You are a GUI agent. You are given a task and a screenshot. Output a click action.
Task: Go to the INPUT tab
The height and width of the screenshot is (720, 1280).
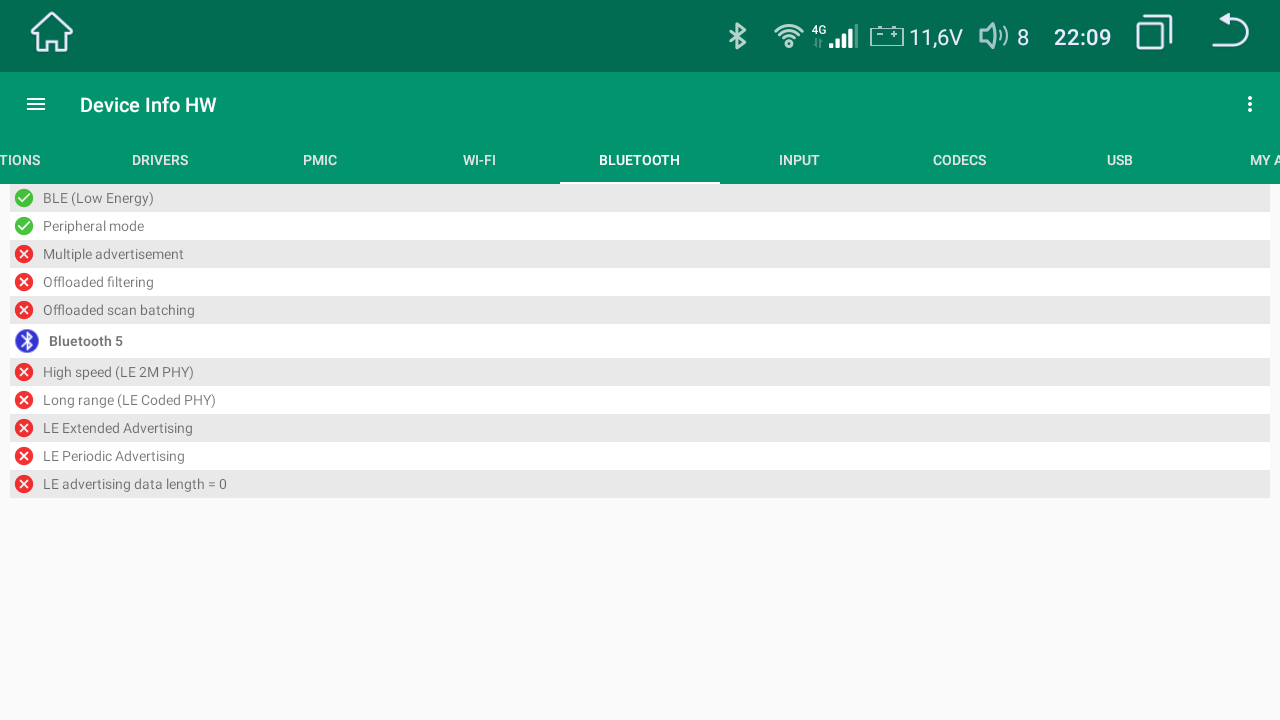coord(799,160)
